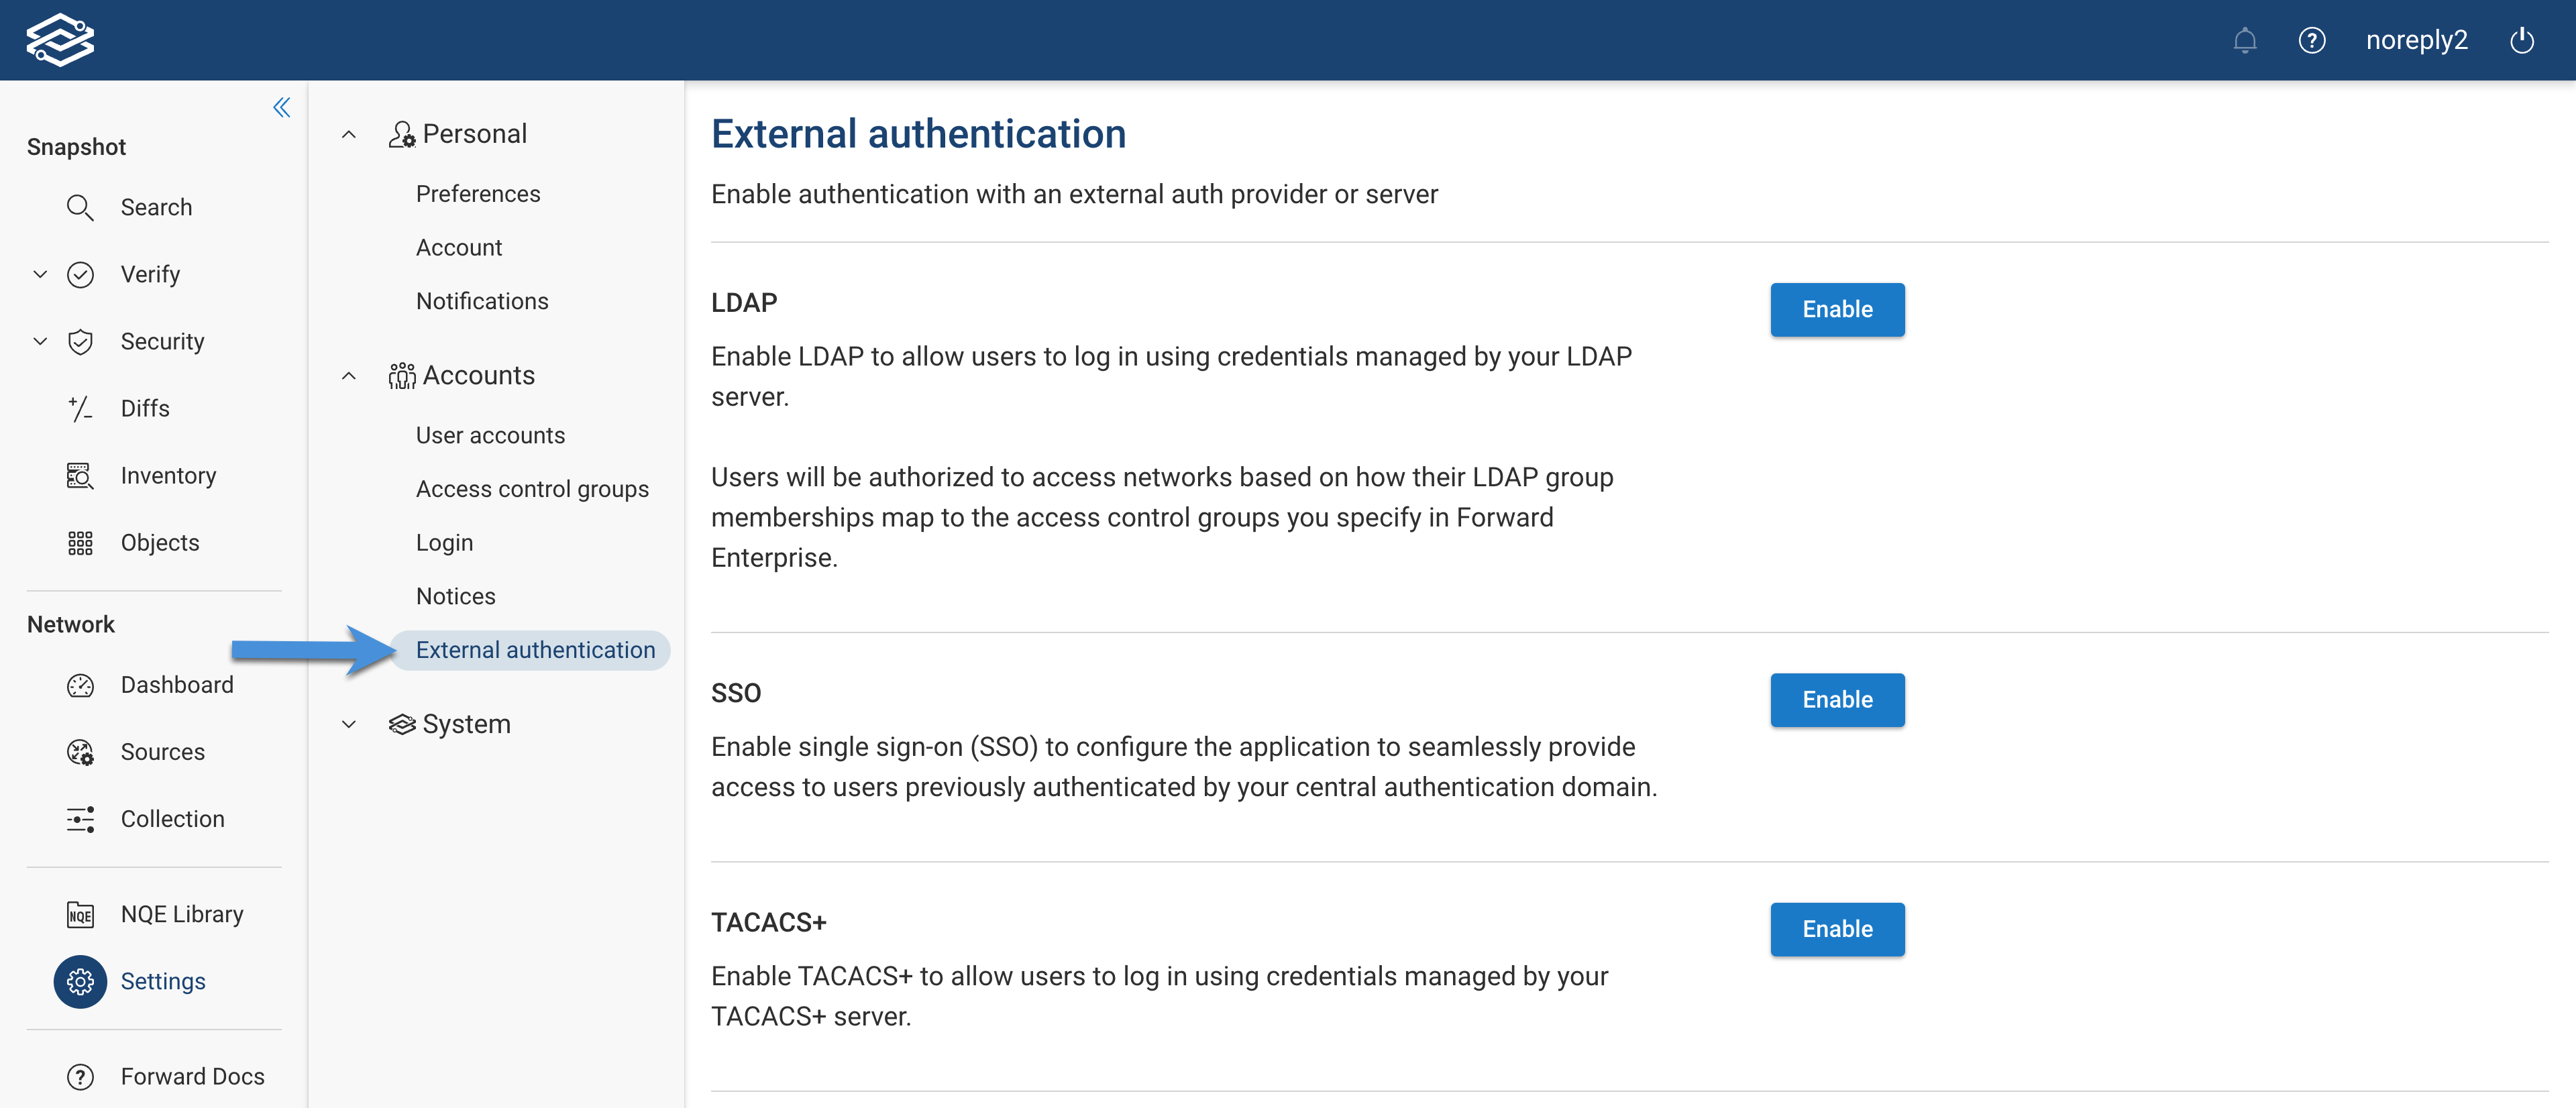The height and width of the screenshot is (1108, 2576).
Task: Enable SSO authentication
Action: [1836, 699]
